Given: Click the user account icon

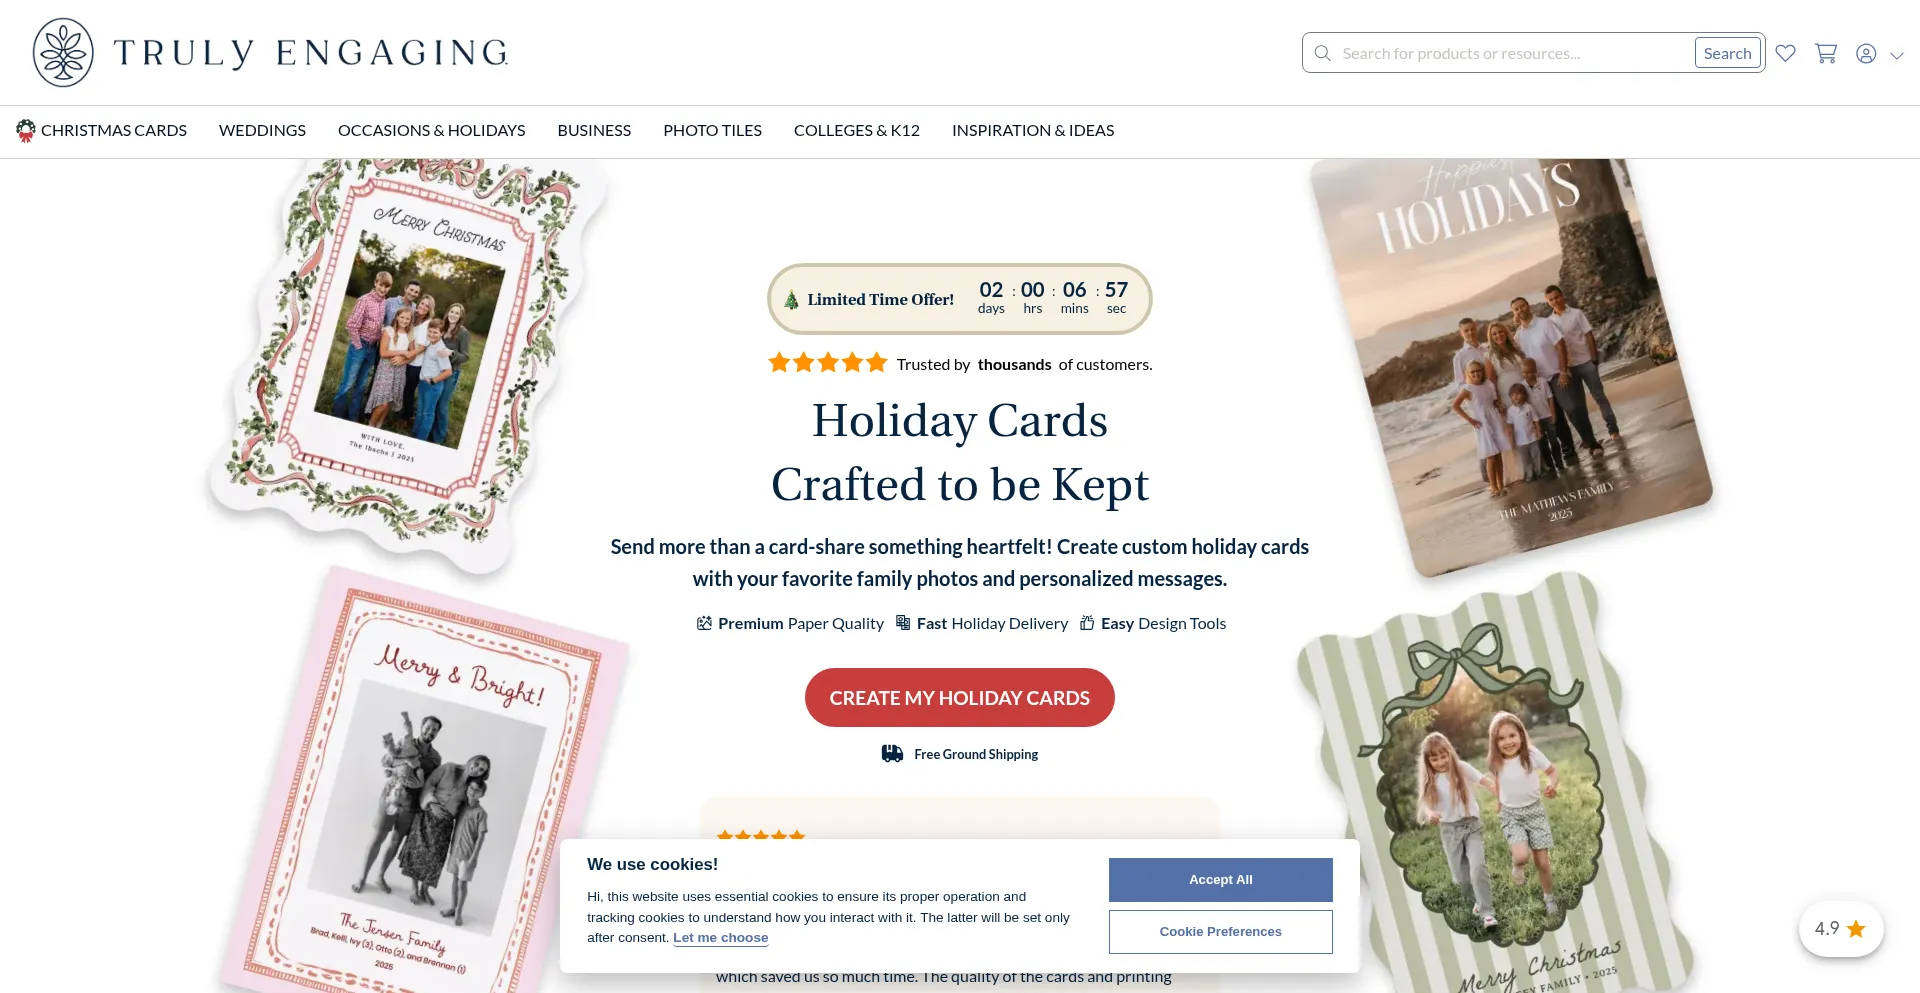Looking at the screenshot, I should (x=1866, y=54).
